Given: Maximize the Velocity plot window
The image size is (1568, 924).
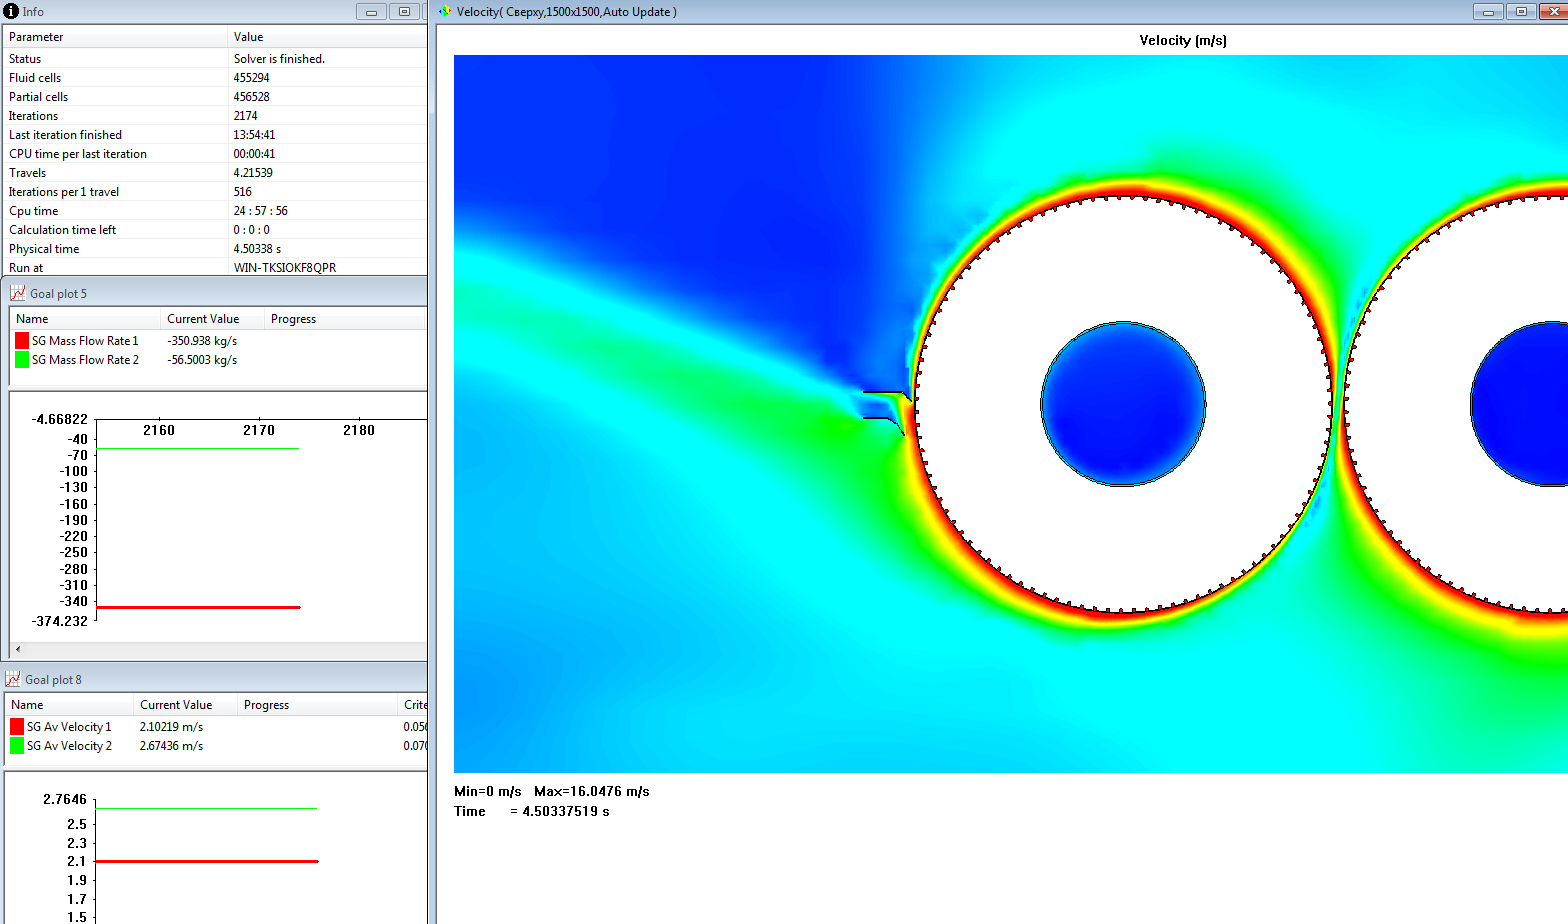Looking at the screenshot, I should coord(1521,12).
